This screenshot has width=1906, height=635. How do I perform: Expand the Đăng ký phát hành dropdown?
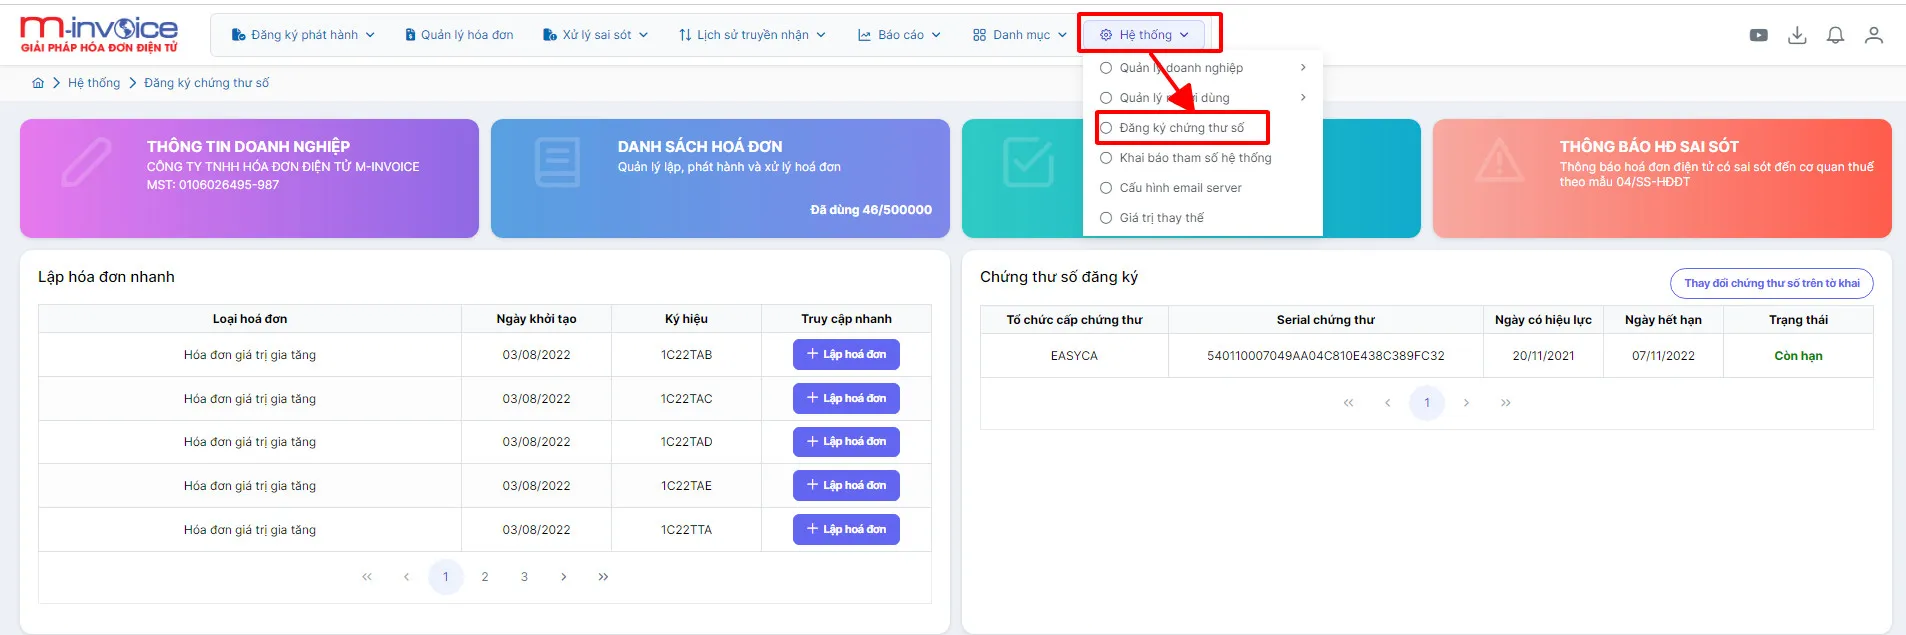point(302,35)
